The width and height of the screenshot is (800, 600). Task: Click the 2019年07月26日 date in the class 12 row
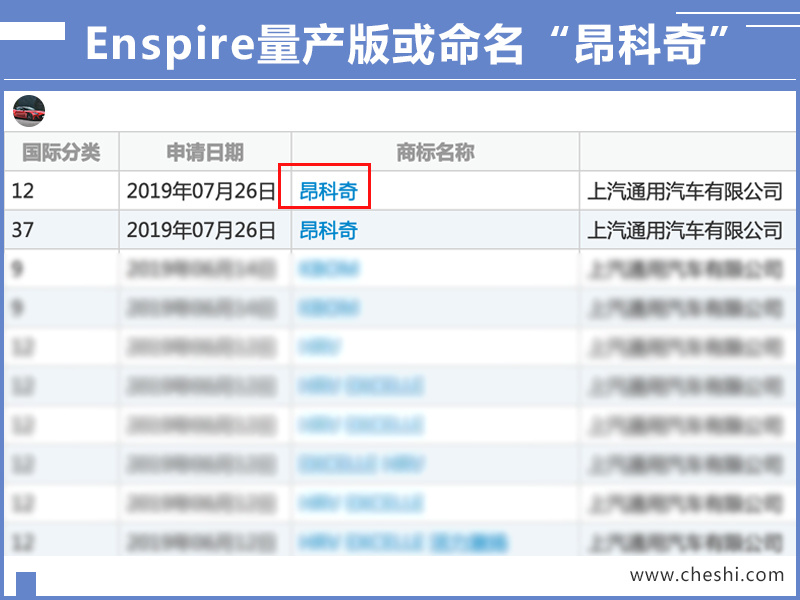click(201, 191)
